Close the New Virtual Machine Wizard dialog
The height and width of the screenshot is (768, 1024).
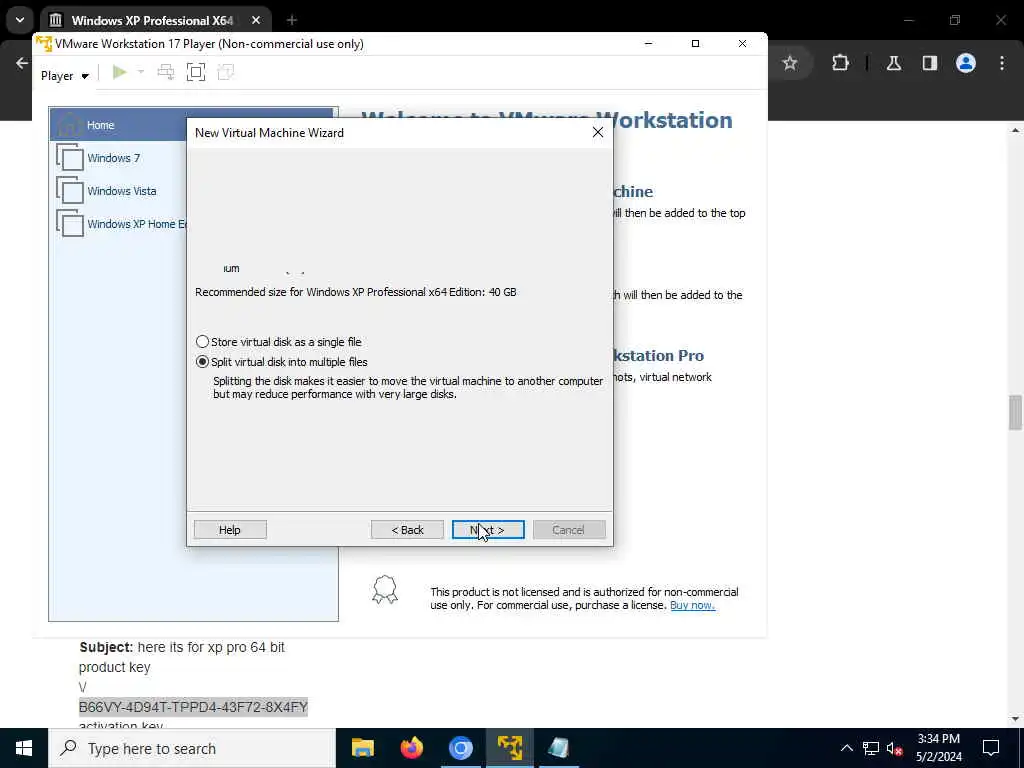598,133
